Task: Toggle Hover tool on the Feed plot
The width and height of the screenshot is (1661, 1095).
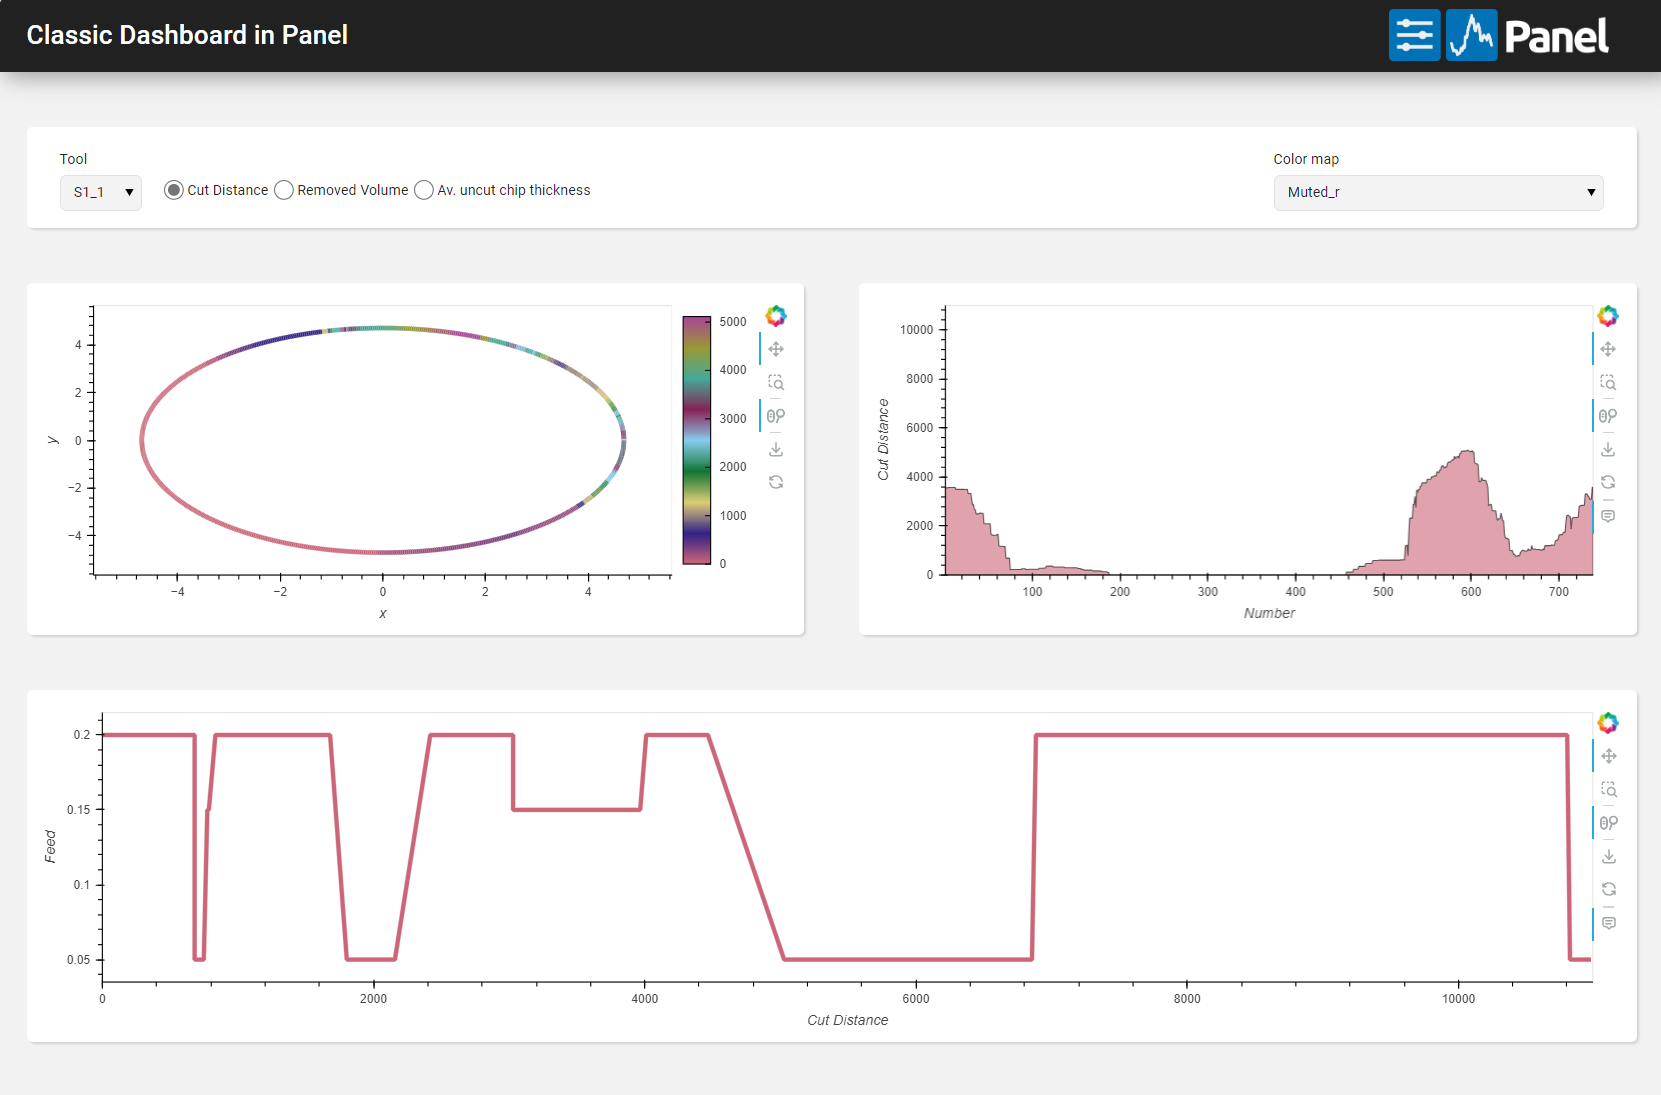Action: click(1609, 923)
